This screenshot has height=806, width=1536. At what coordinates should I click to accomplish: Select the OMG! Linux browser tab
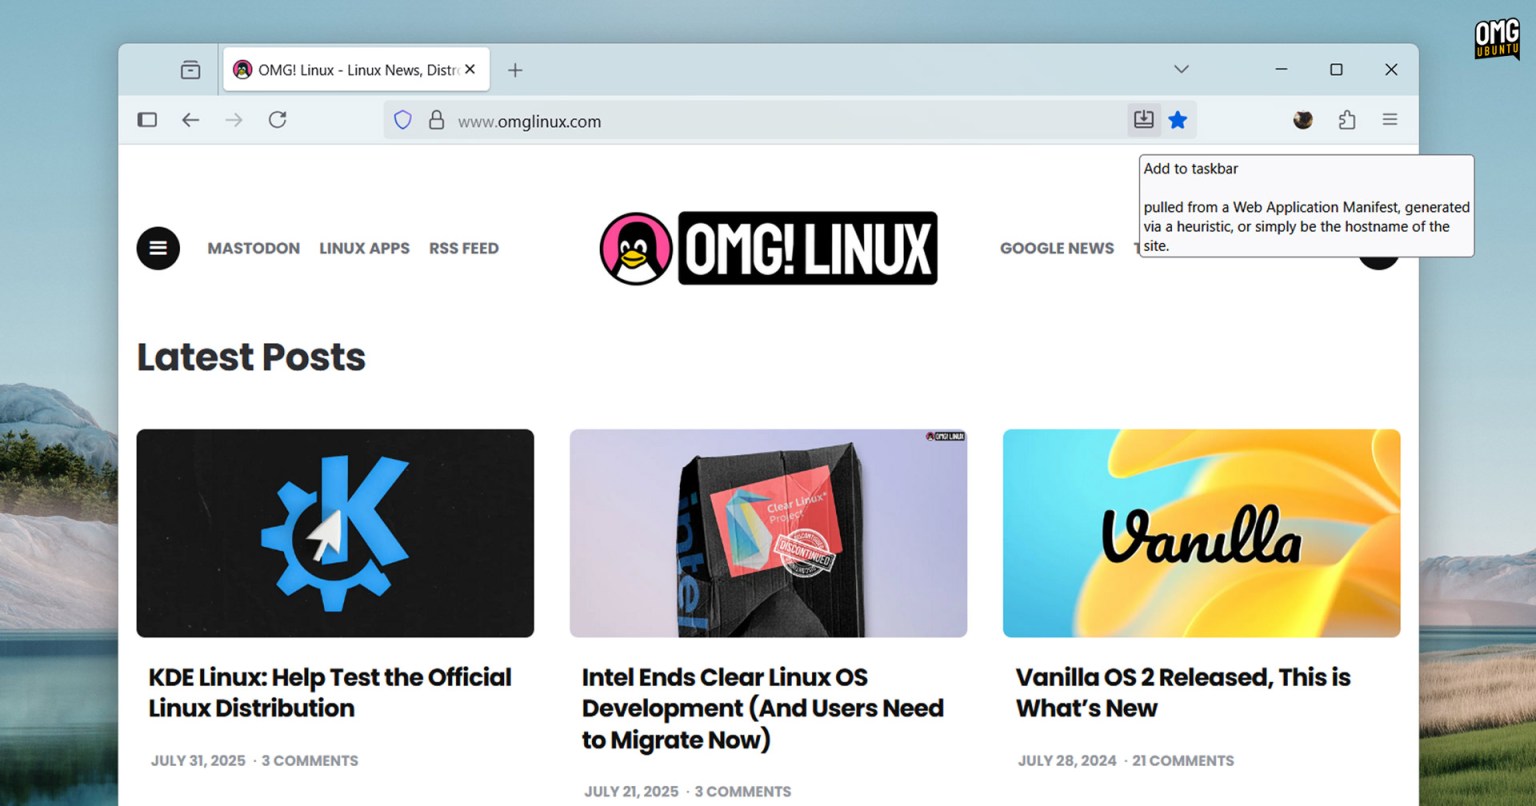pos(356,69)
